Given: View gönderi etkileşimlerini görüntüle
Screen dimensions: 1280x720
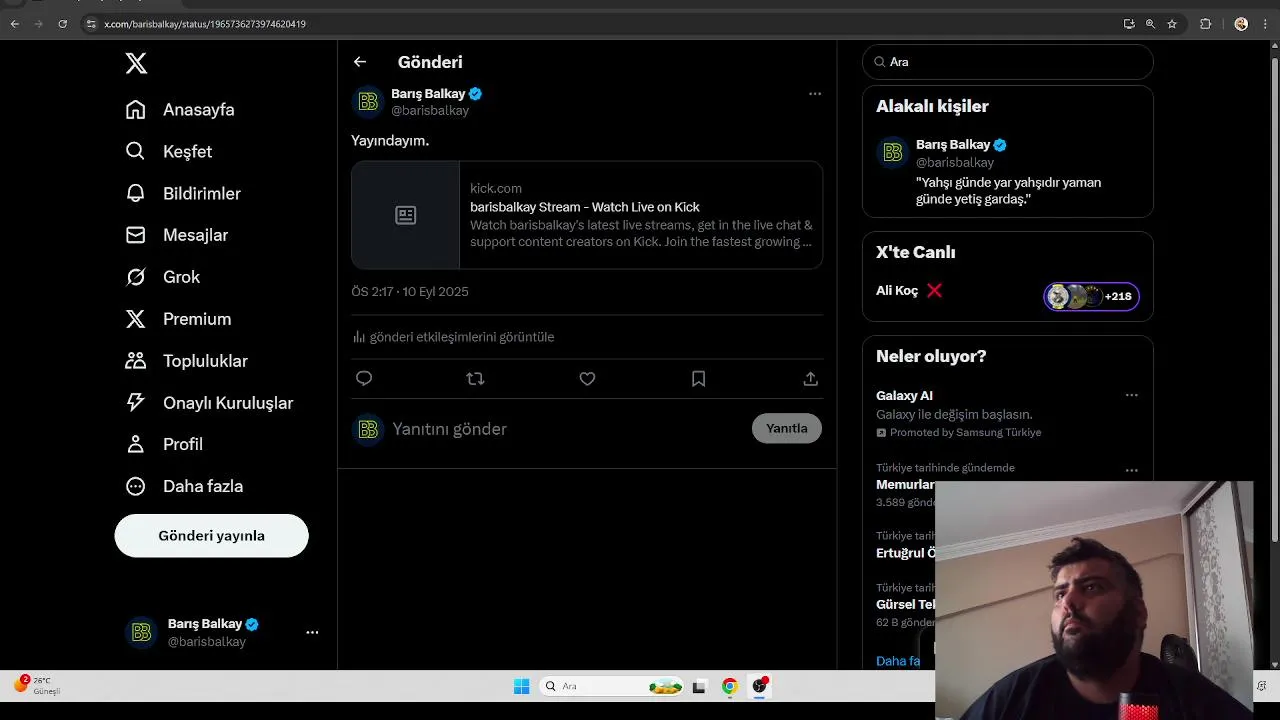Looking at the screenshot, I should pos(453,337).
